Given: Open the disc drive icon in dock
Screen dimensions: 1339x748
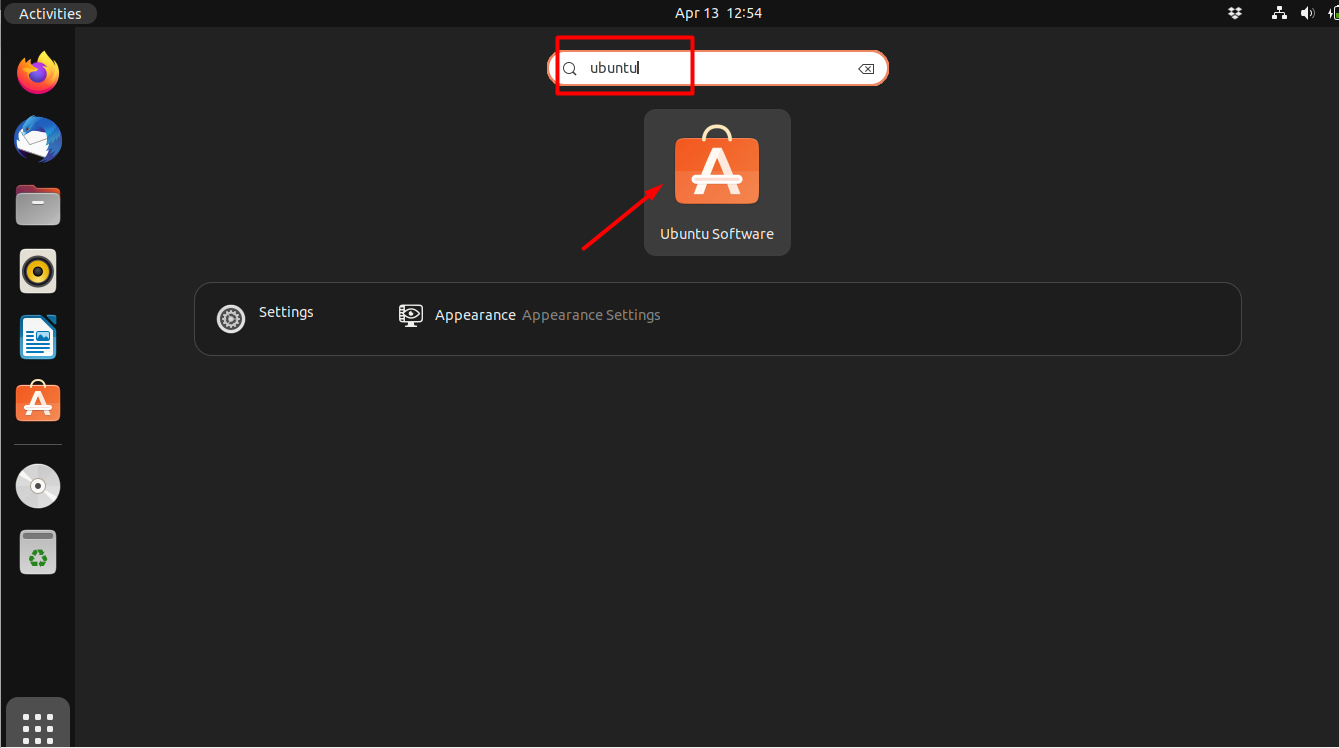Looking at the screenshot, I should coord(38,487).
